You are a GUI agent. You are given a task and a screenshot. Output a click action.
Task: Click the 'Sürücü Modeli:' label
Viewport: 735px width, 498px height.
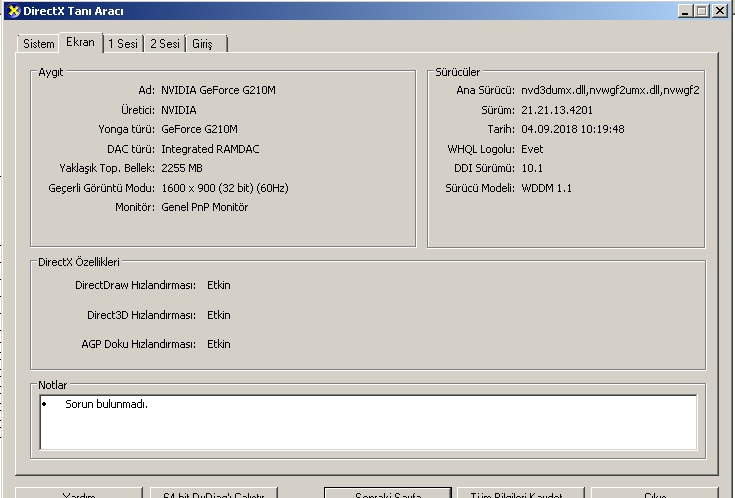click(480, 188)
